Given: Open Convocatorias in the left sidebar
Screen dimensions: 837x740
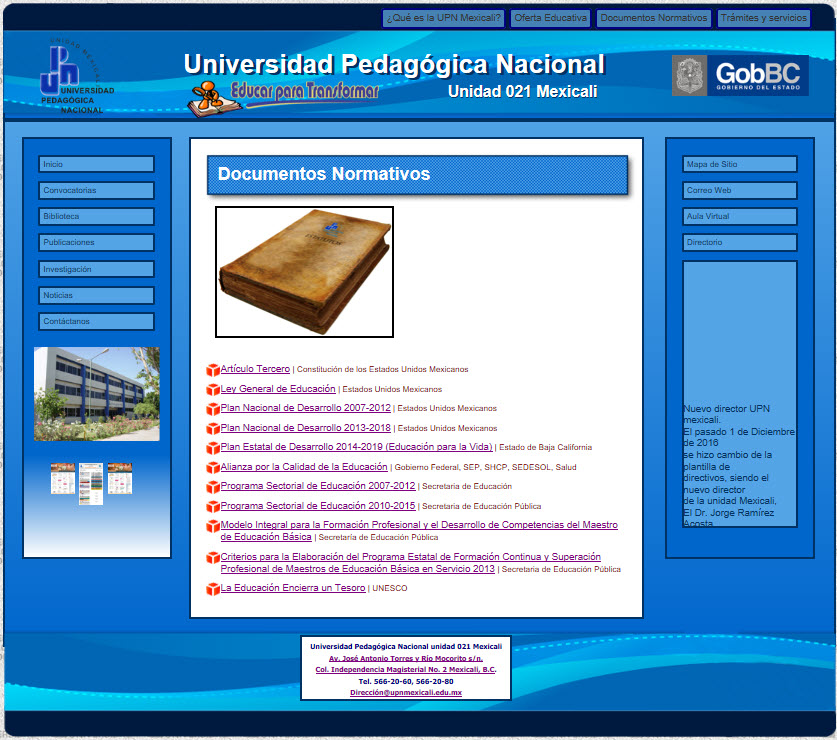Looking at the screenshot, I should [x=96, y=190].
